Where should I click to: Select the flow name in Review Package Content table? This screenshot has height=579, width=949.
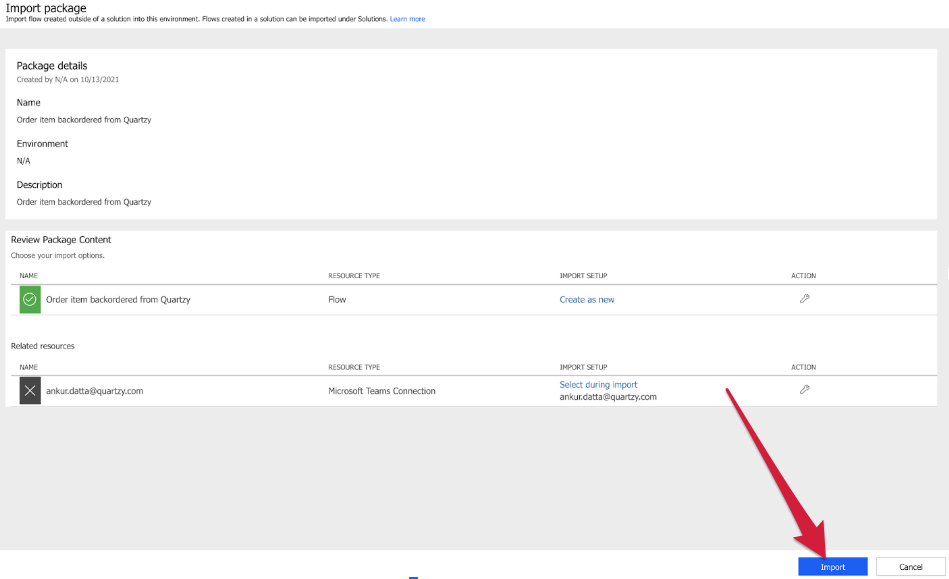point(118,299)
